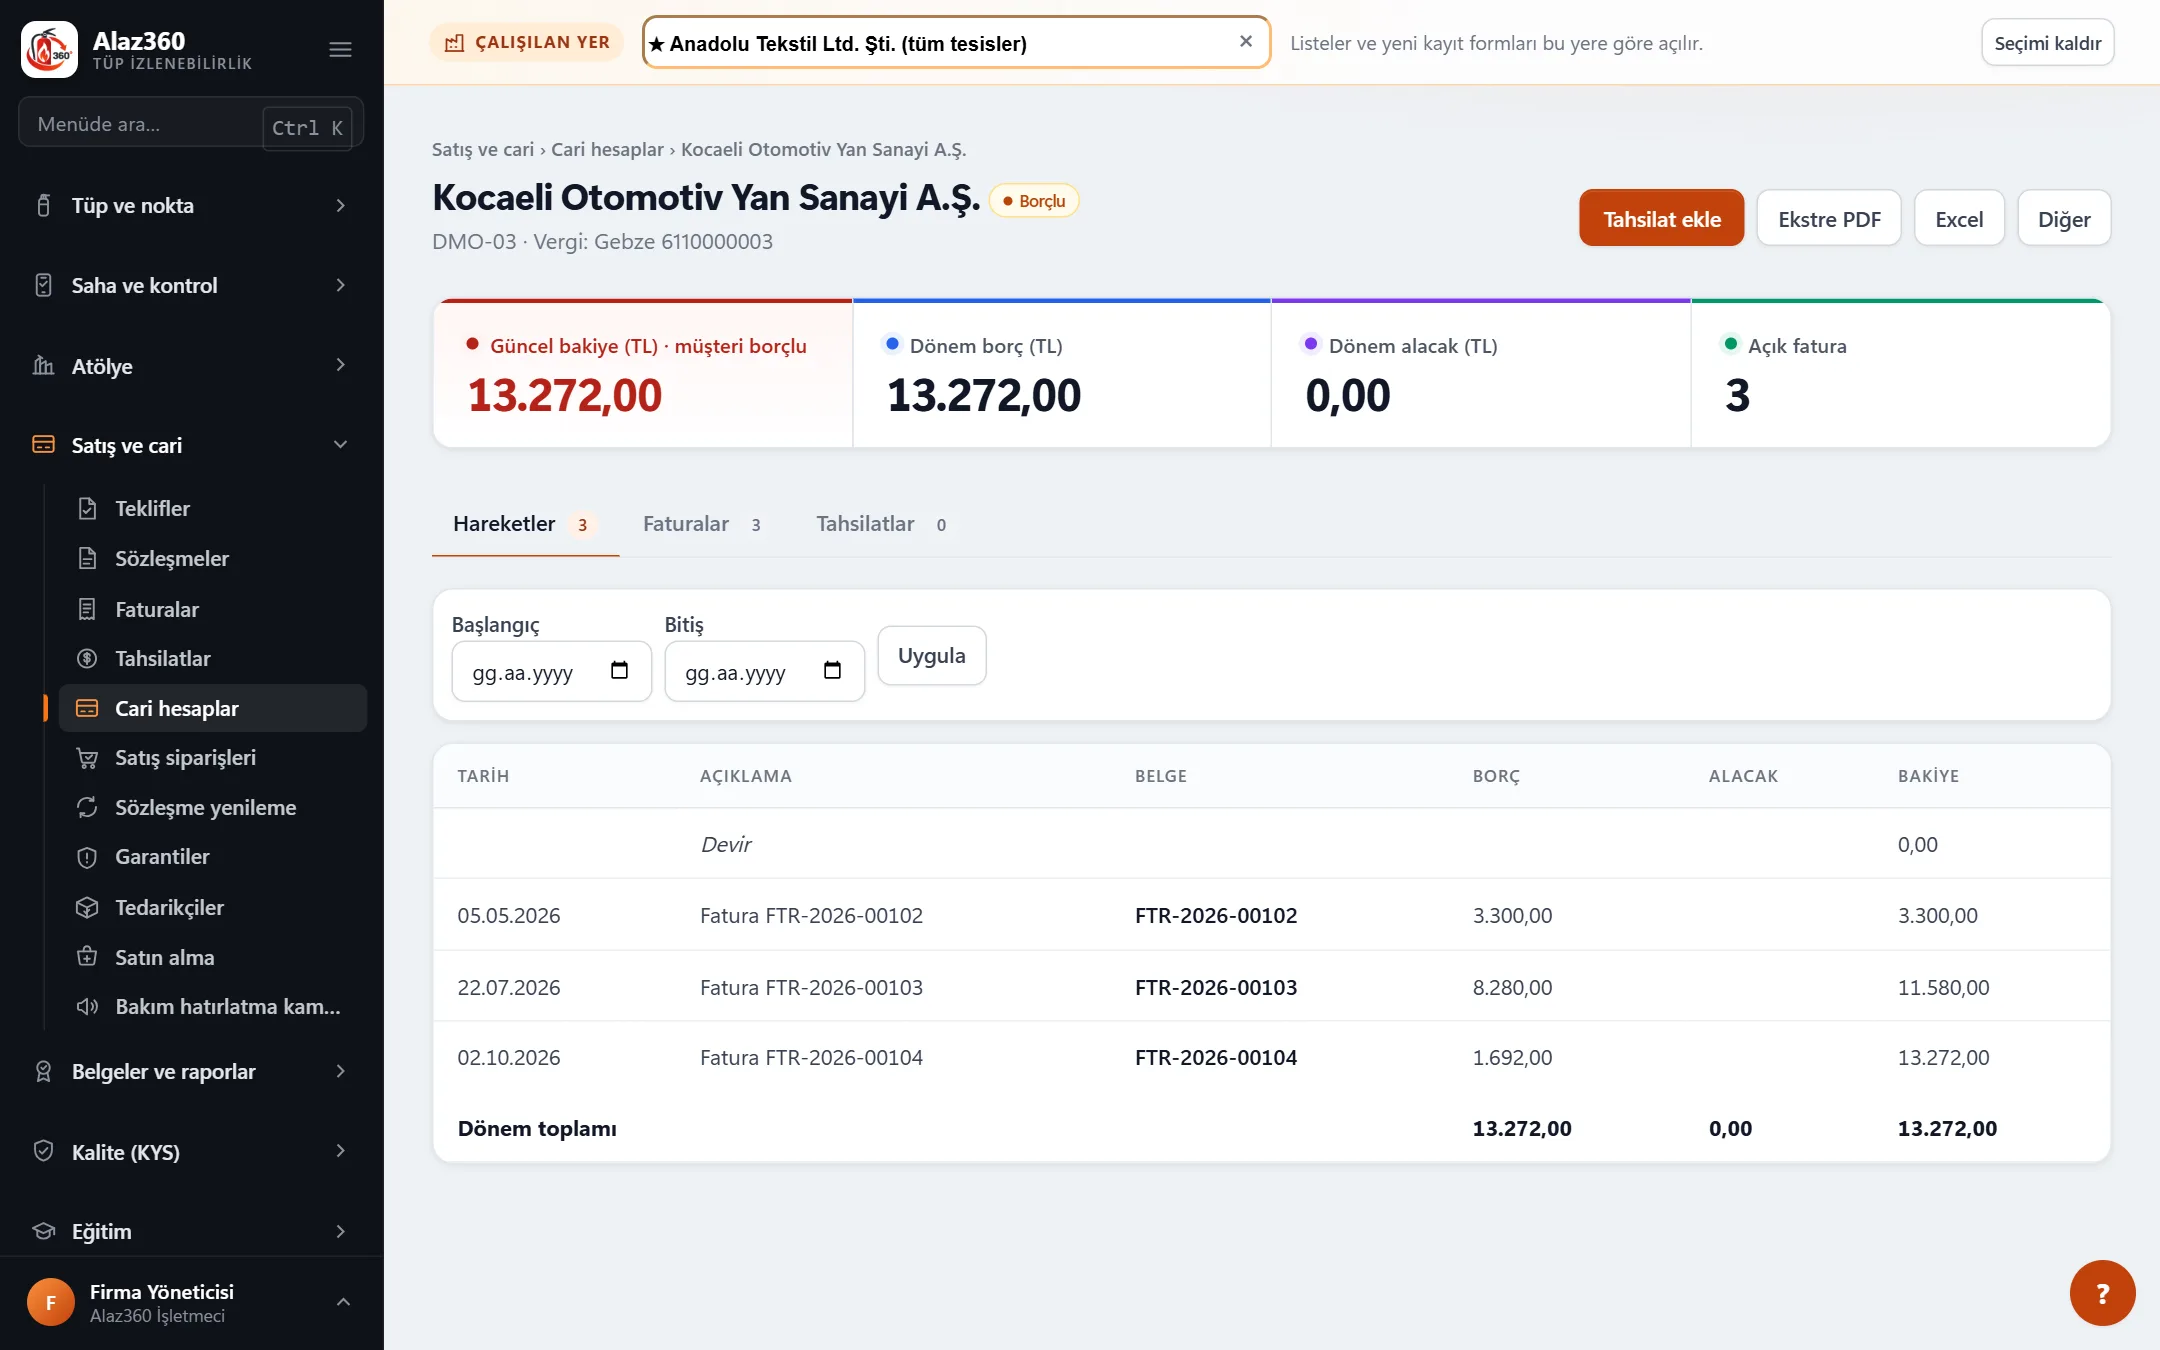This screenshot has width=2160, height=1350.
Task: Open the Çalışılan yer workplace selector
Action: pos(956,43)
